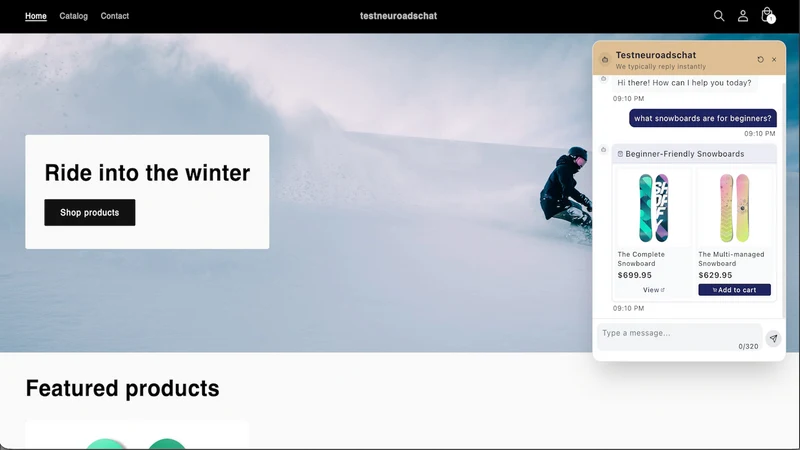
Task: Click The Multi-managed Snowboard product name
Action: click(x=731, y=259)
